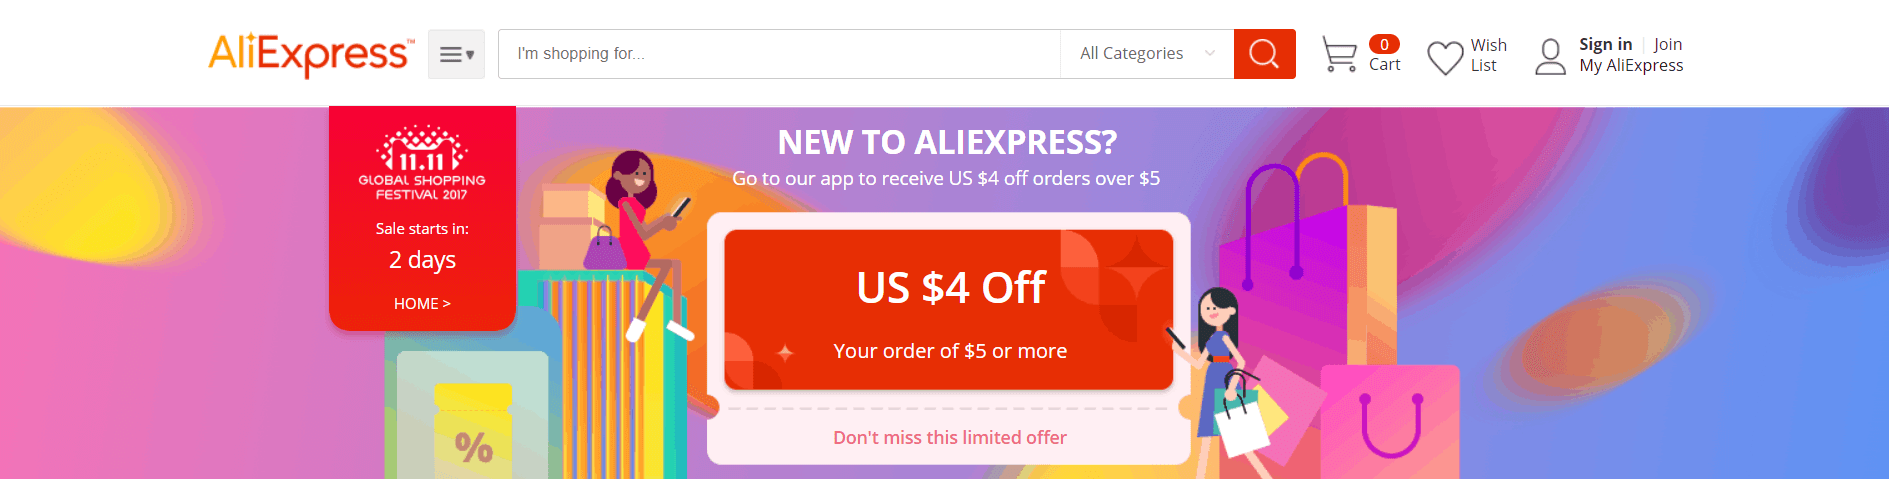
Task: Click the percent discount tag illustration
Action: pos(473,430)
